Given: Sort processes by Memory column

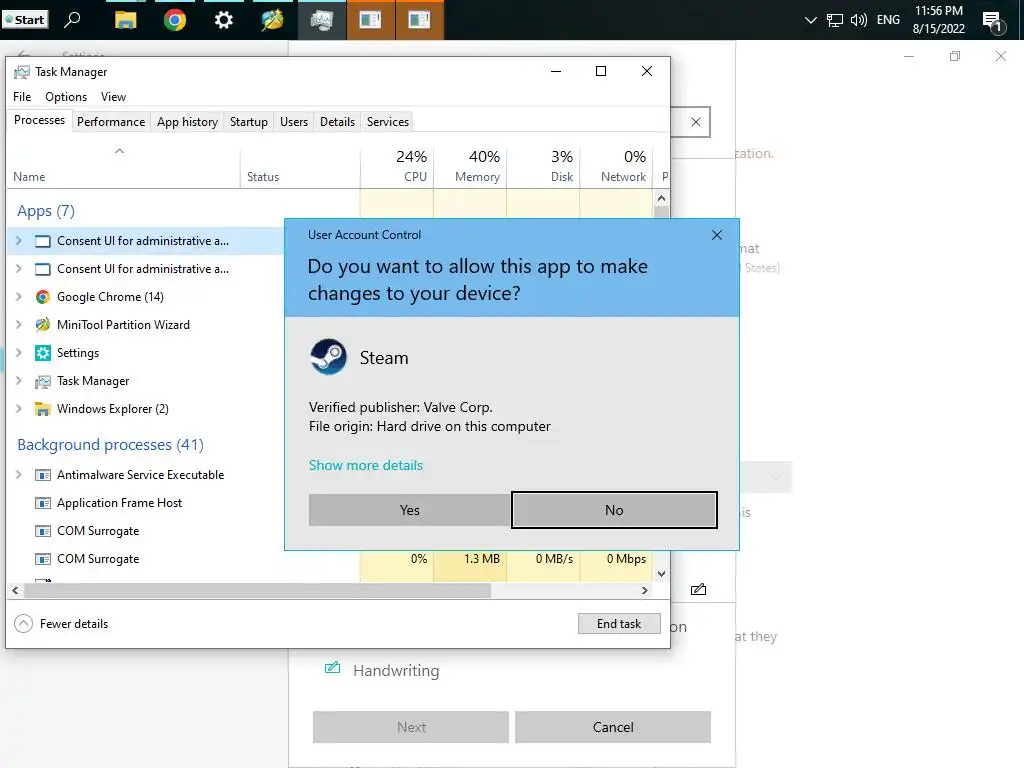Looking at the screenshot, I should (x=471, y=167).
